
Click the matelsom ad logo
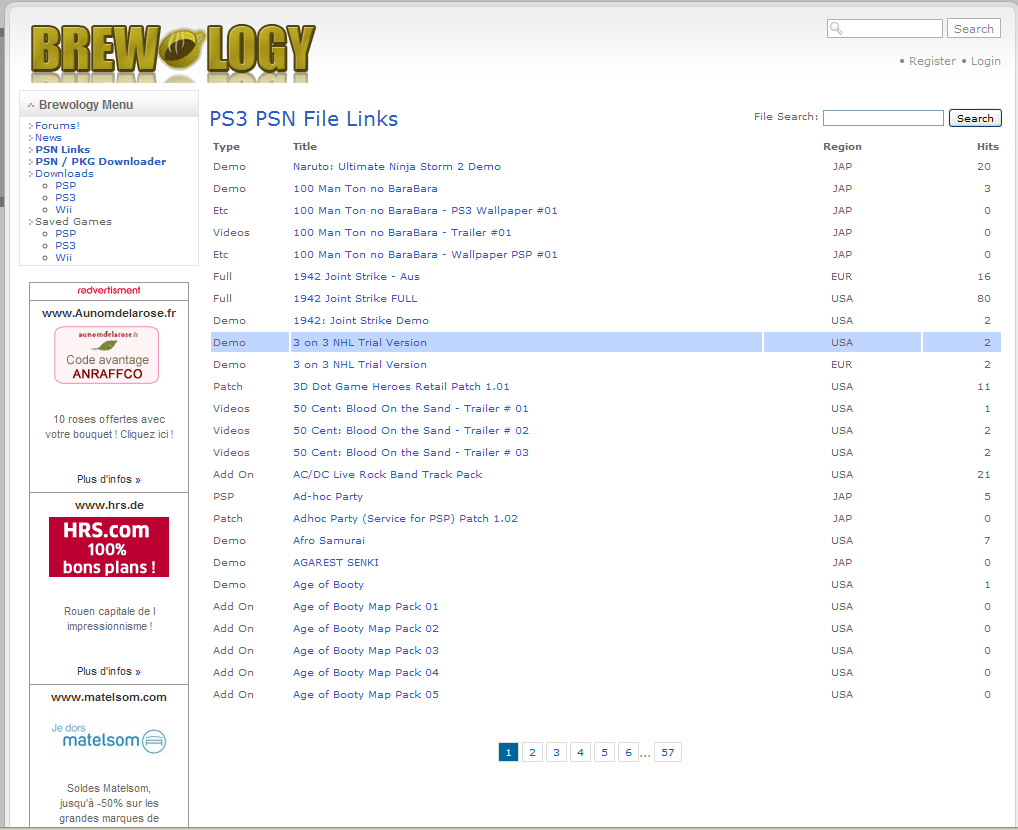click(x=109, y=738)
